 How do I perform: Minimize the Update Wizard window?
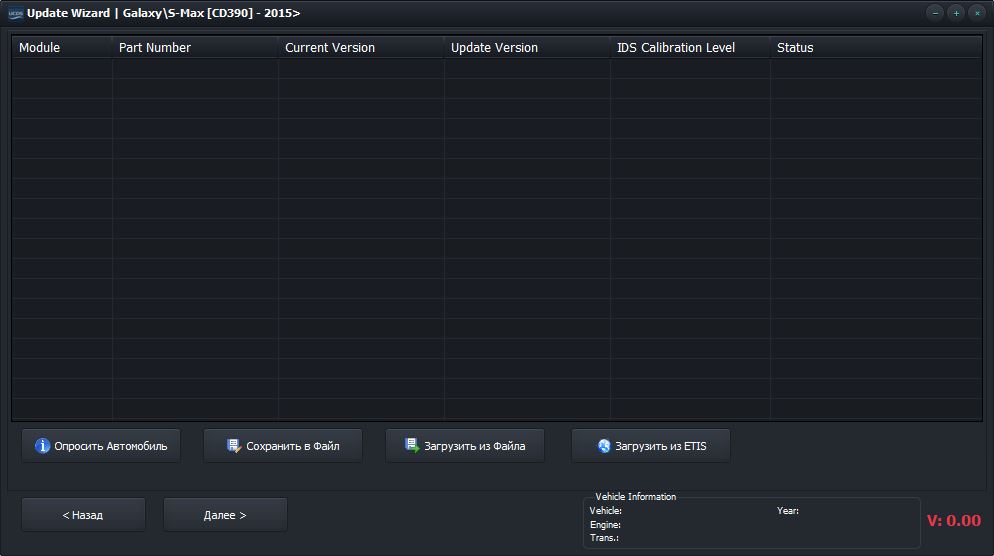tap(935, 13)
